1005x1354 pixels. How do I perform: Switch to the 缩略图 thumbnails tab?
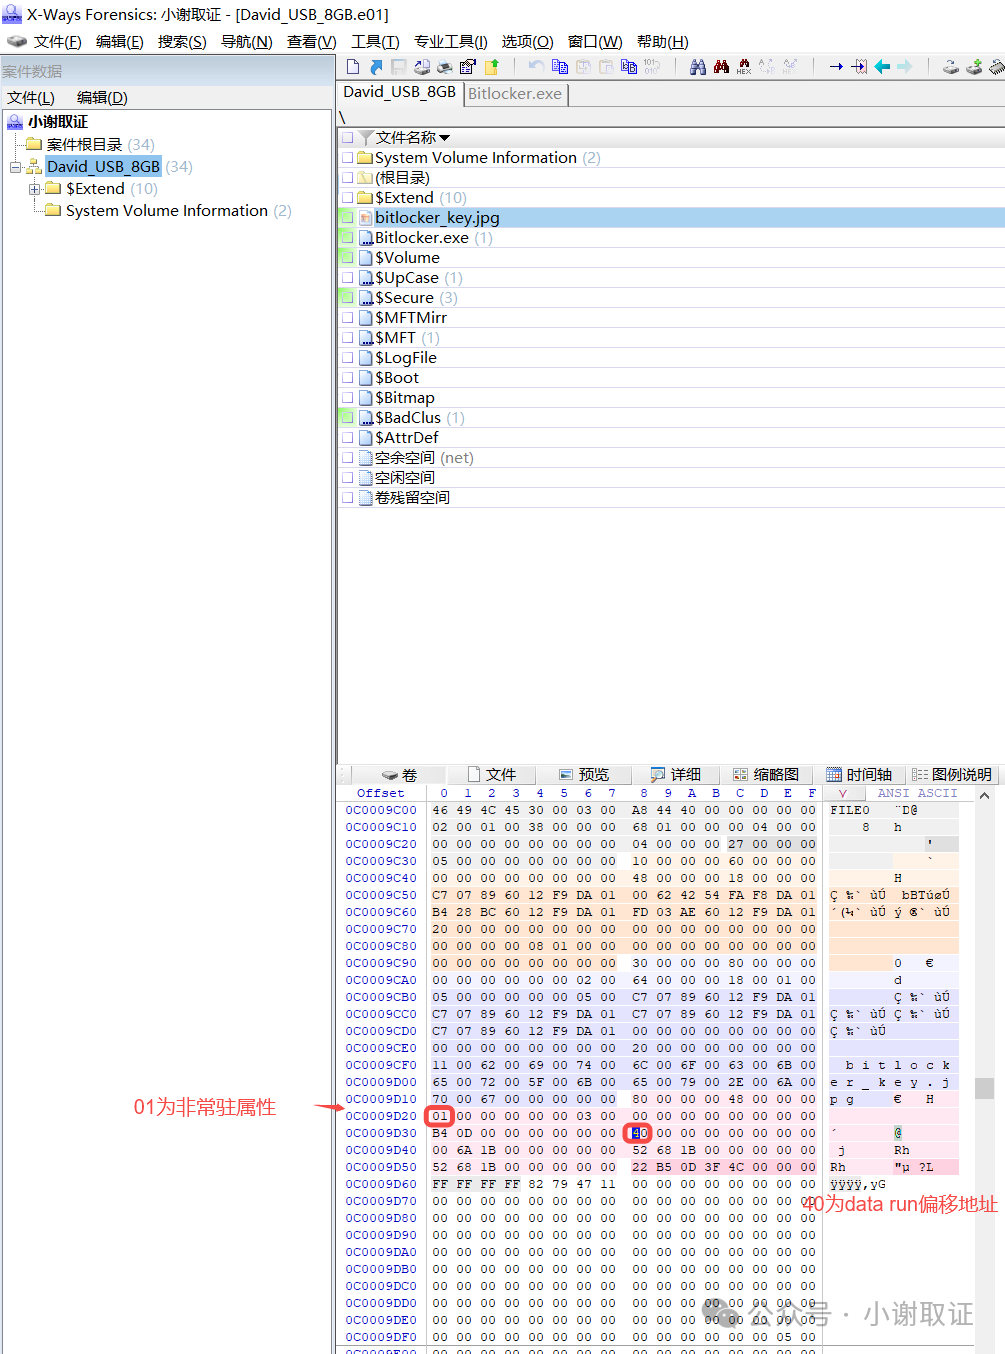[766, 775]
